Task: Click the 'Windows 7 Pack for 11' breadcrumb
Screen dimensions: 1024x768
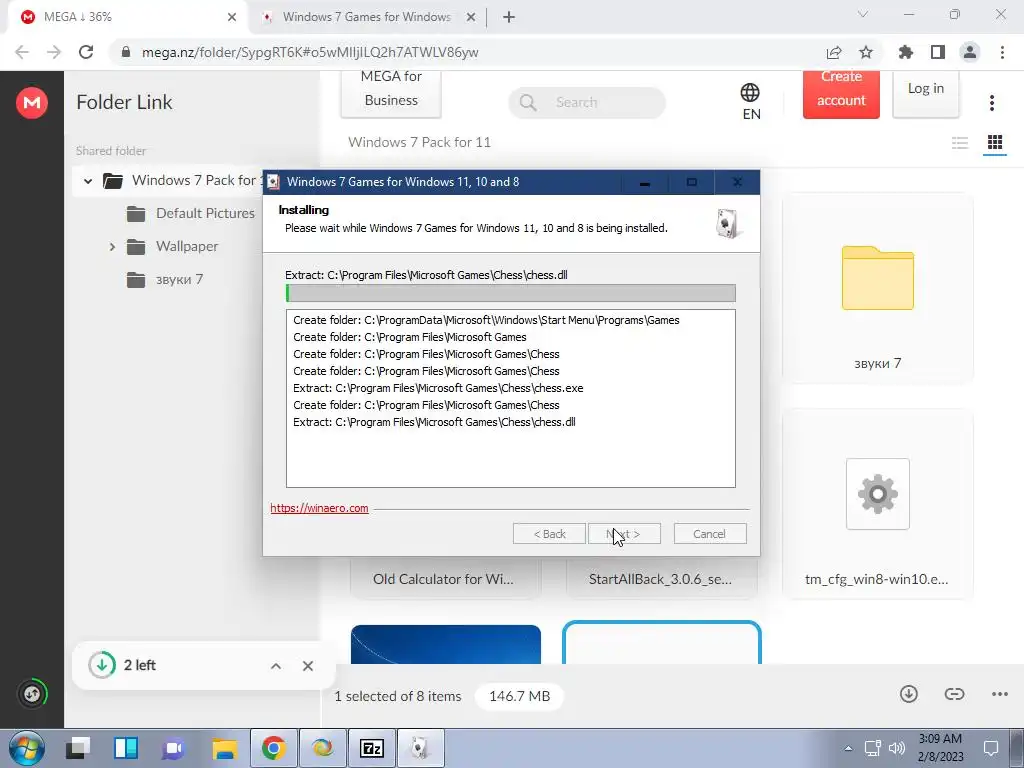Action: 419,142
